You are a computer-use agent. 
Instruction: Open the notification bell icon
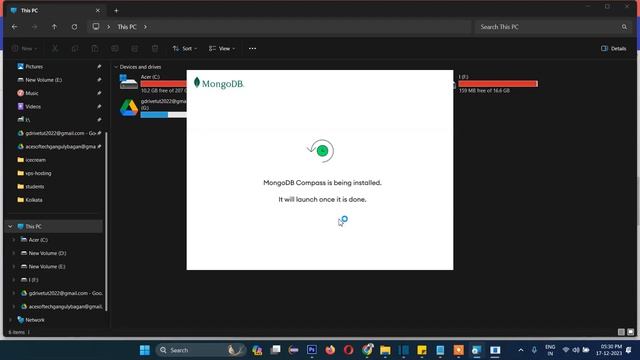[629, 350]
